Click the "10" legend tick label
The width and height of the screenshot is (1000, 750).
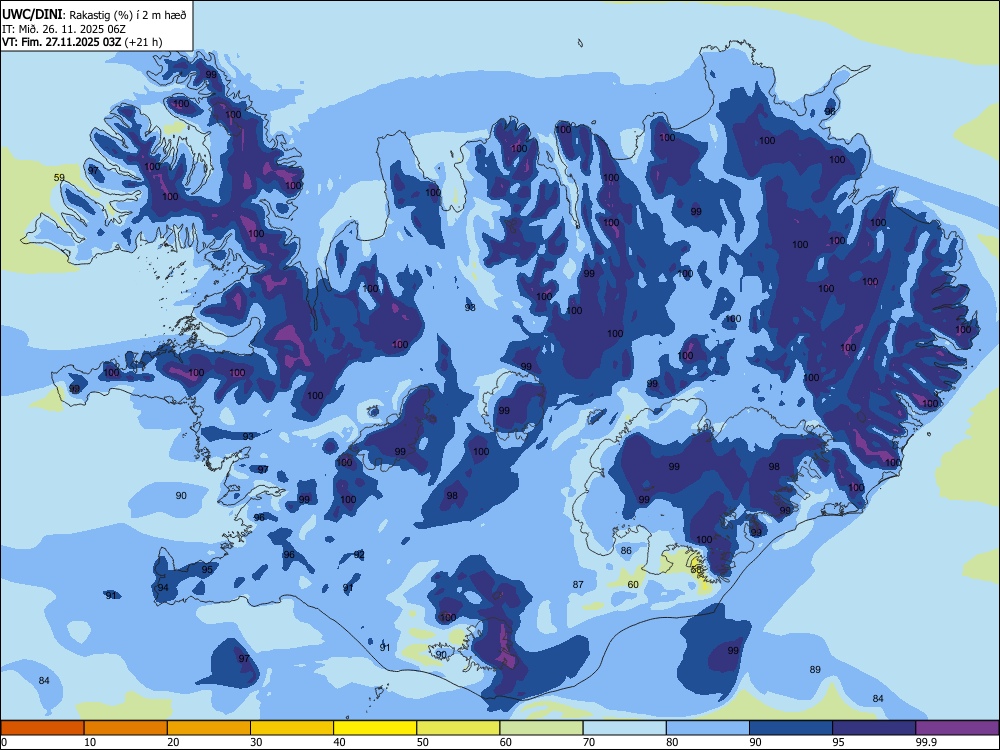click(x=90, y=742)
